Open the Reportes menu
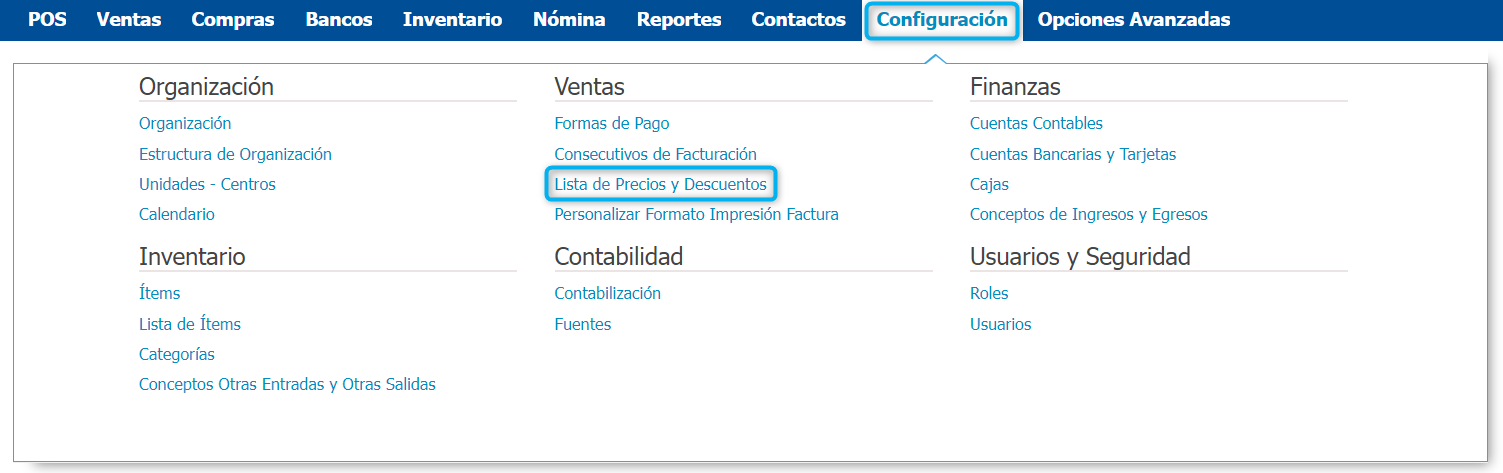 pos(679,20)
